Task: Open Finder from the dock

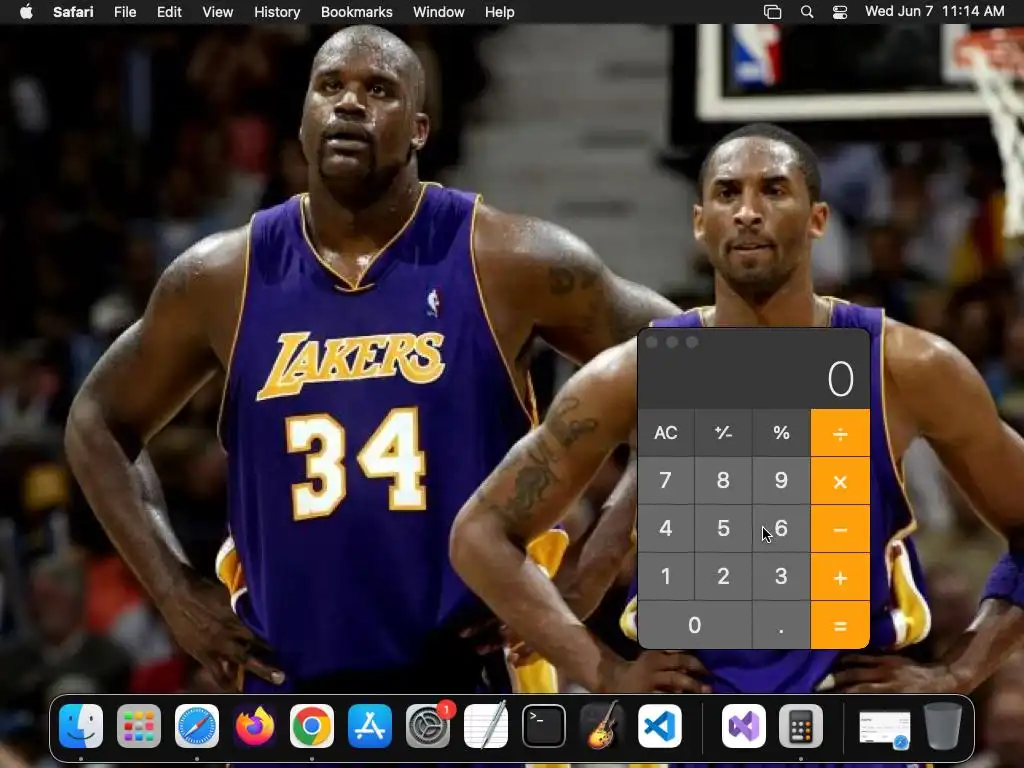Action: (x=81, y=726)
